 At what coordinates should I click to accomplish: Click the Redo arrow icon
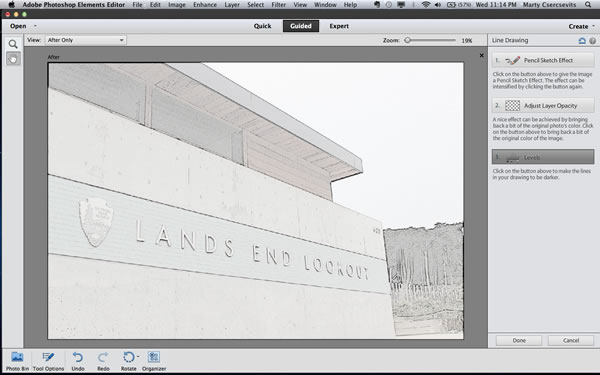tap(103, 357)
